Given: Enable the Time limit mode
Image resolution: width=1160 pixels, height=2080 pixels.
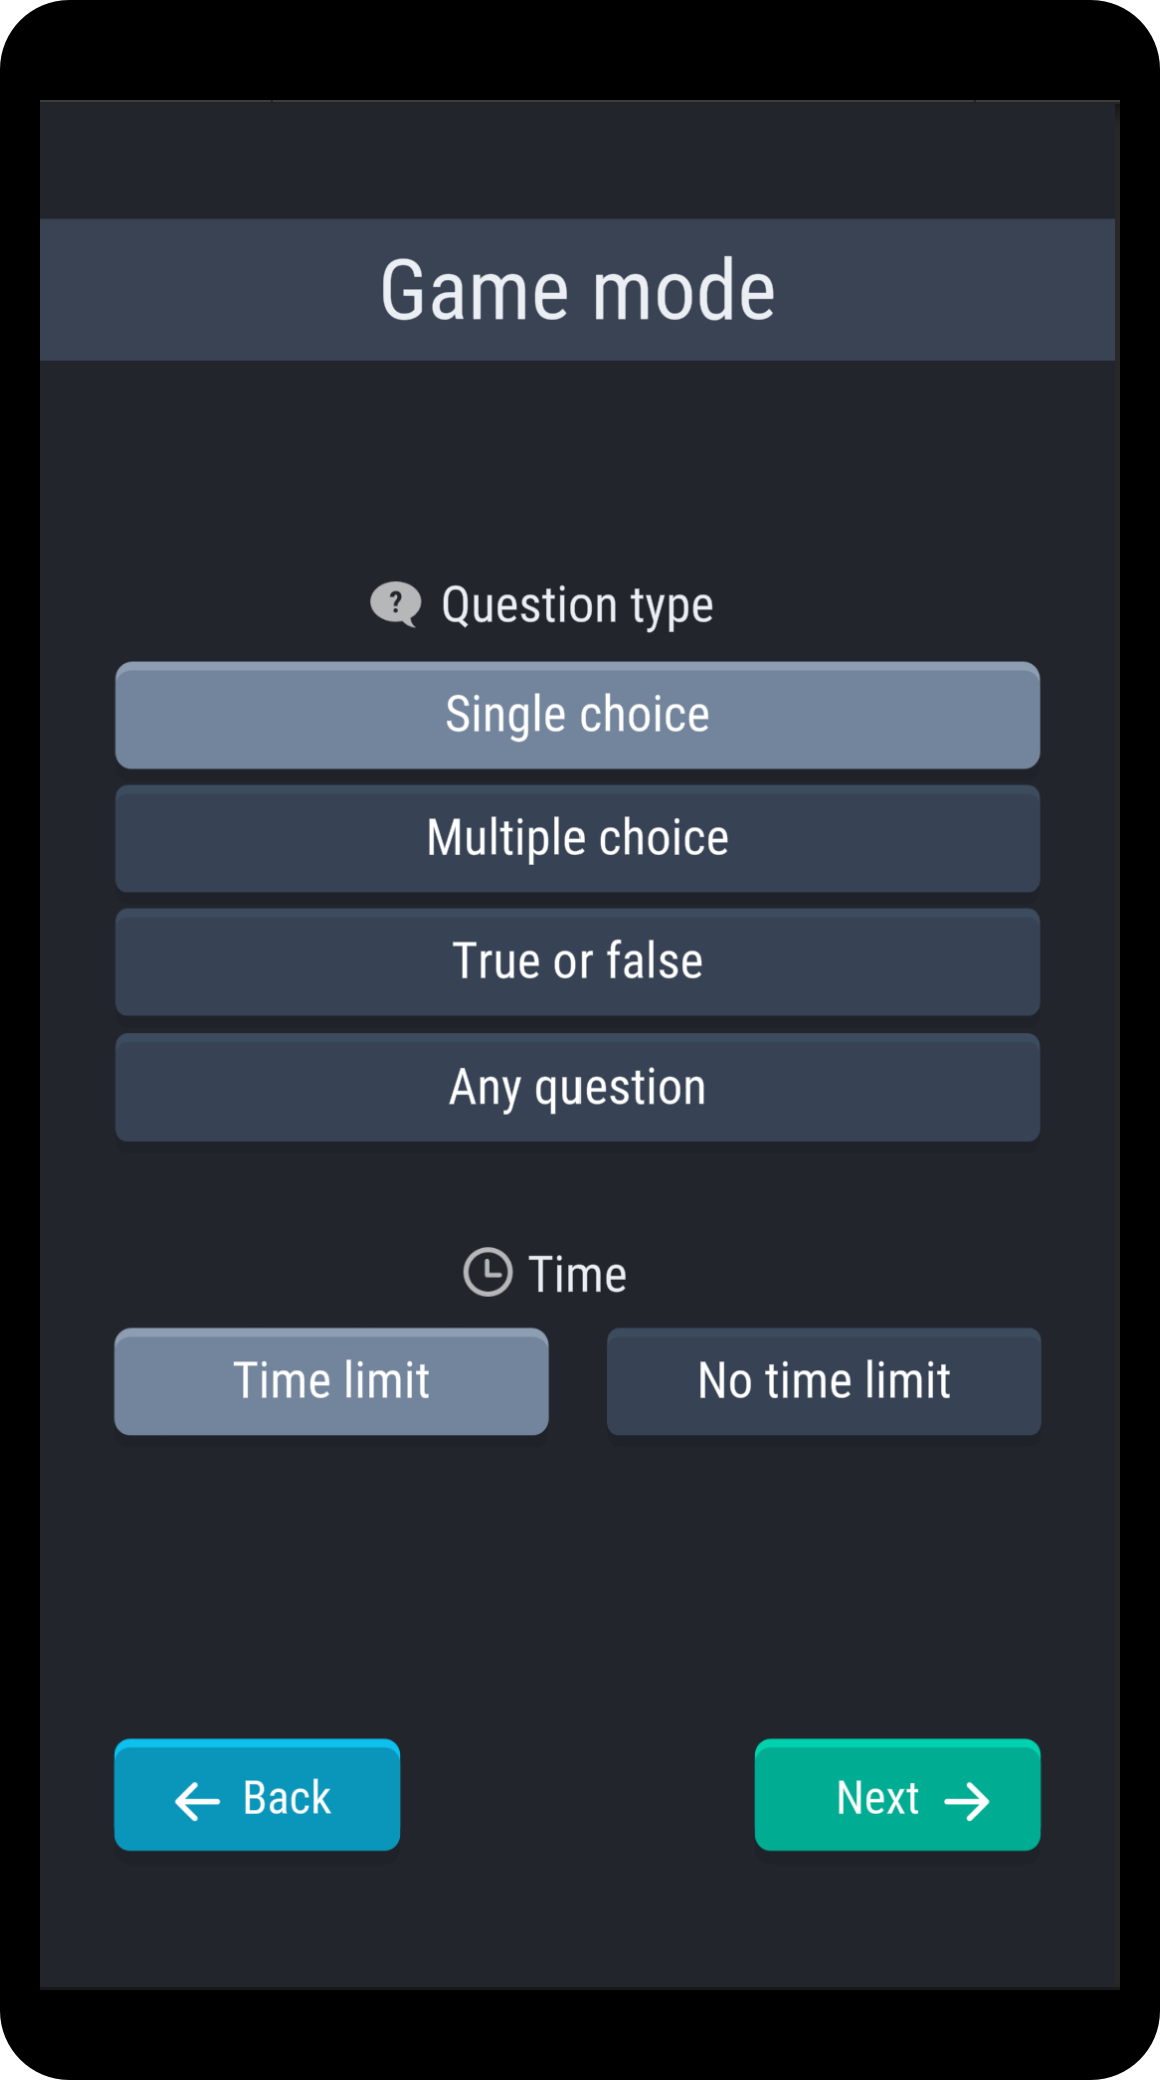Looking at the screenshot, I should click(331, 1381).
